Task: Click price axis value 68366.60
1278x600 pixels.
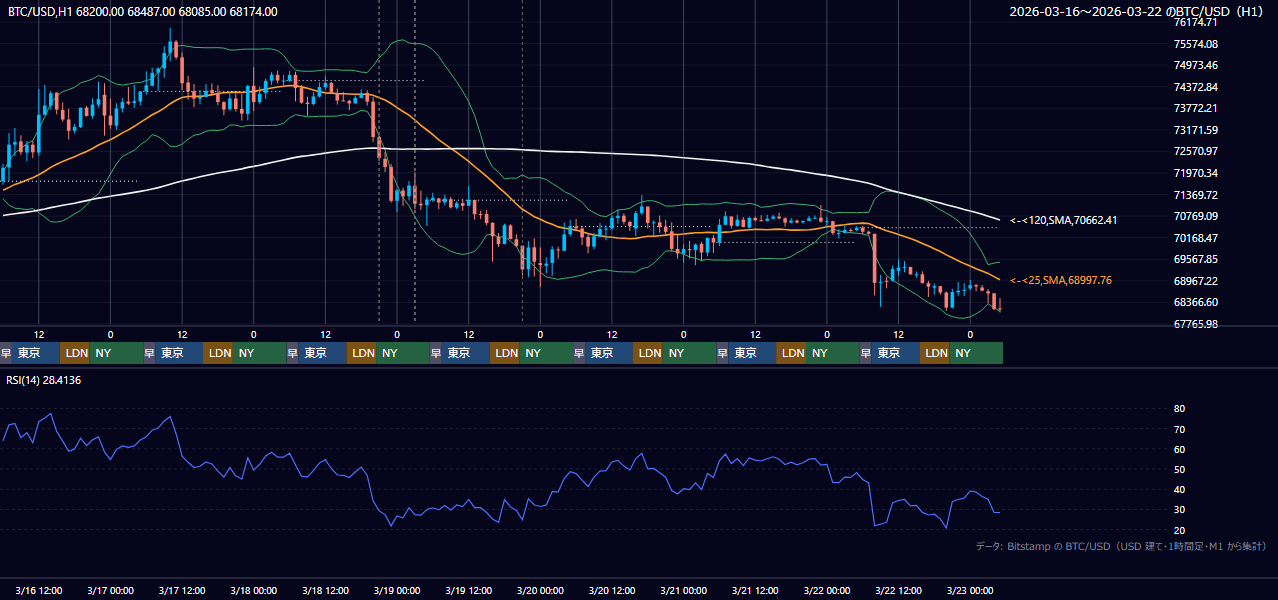Action: click(x=1195, y=302)
